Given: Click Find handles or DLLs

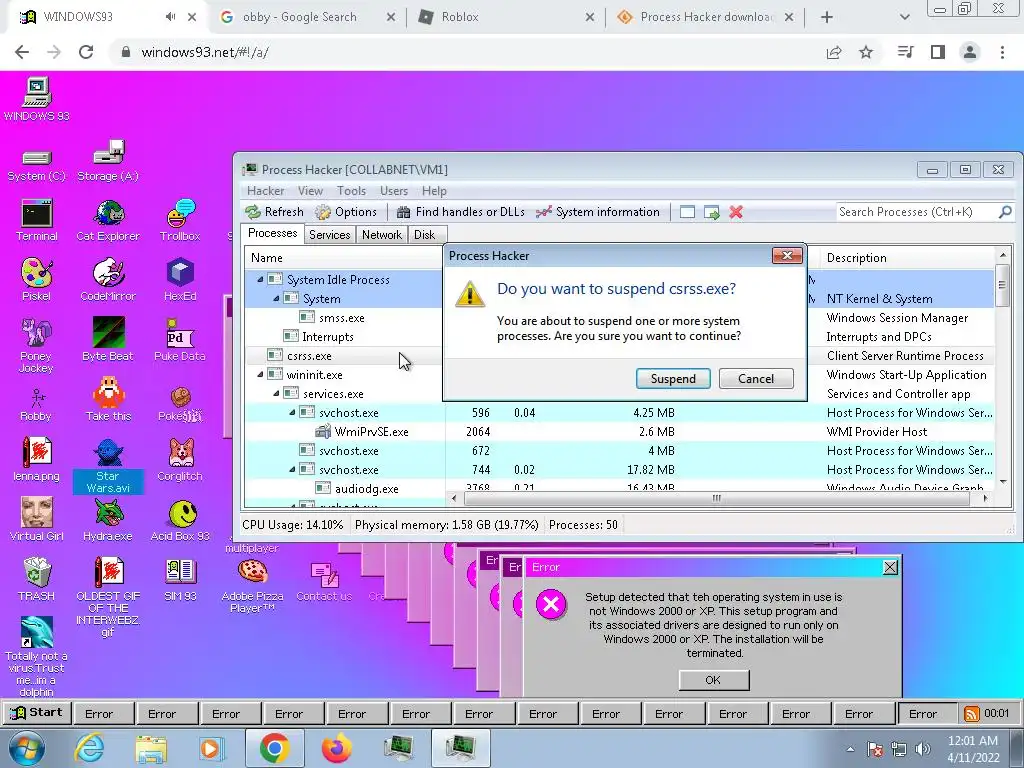Looking at the screenshot, I should point(460,212).
